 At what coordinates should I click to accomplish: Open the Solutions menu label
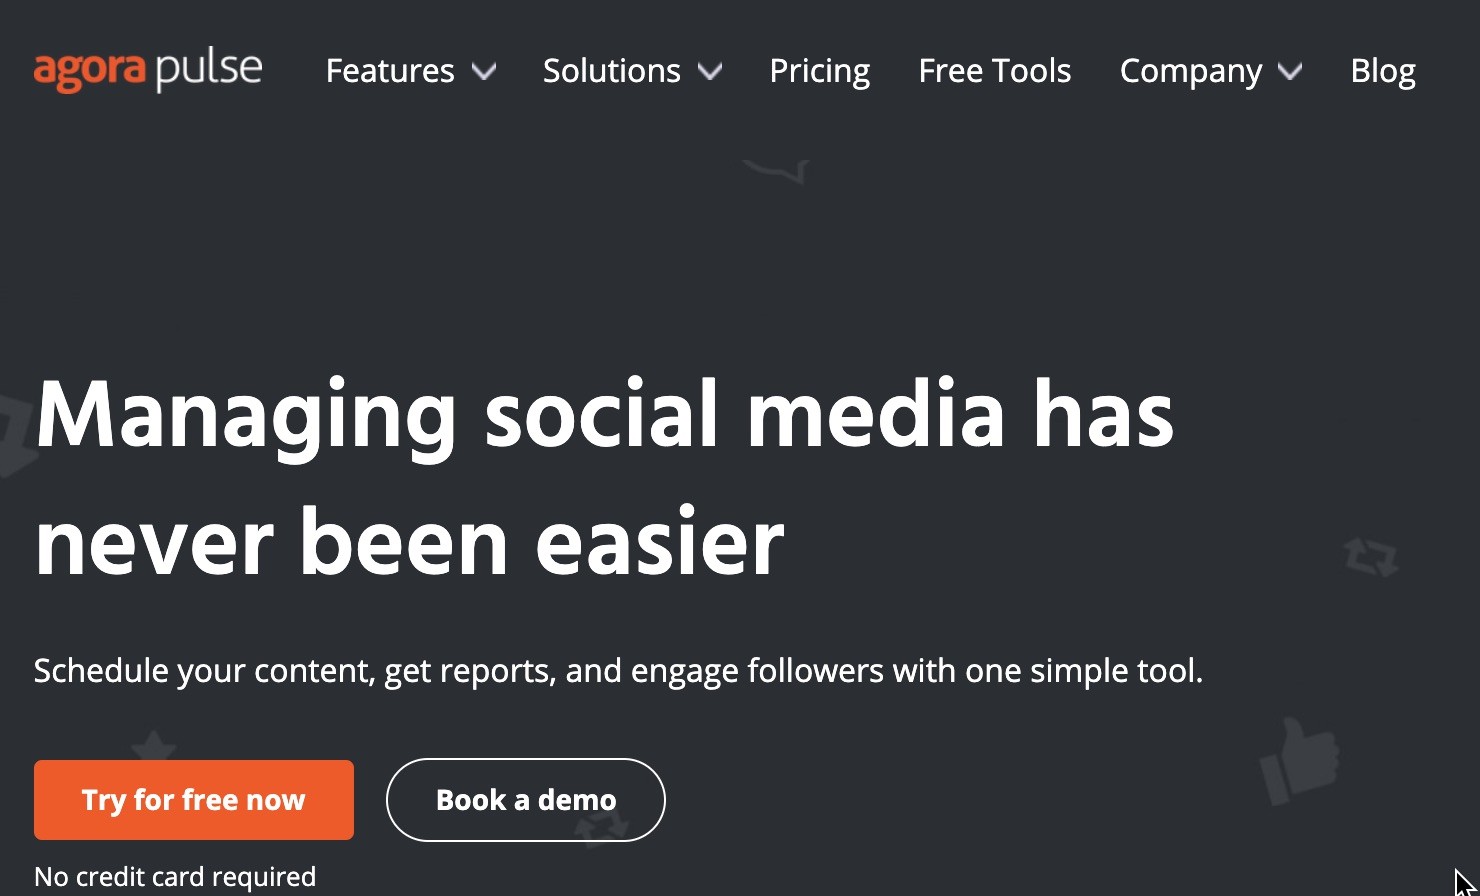tap(611, 71)
